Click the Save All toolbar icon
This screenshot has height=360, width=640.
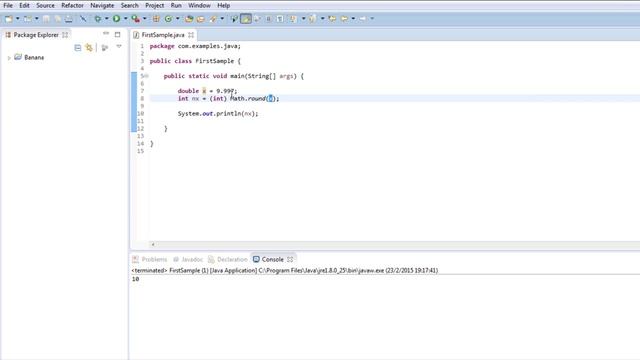coord(58,19)
